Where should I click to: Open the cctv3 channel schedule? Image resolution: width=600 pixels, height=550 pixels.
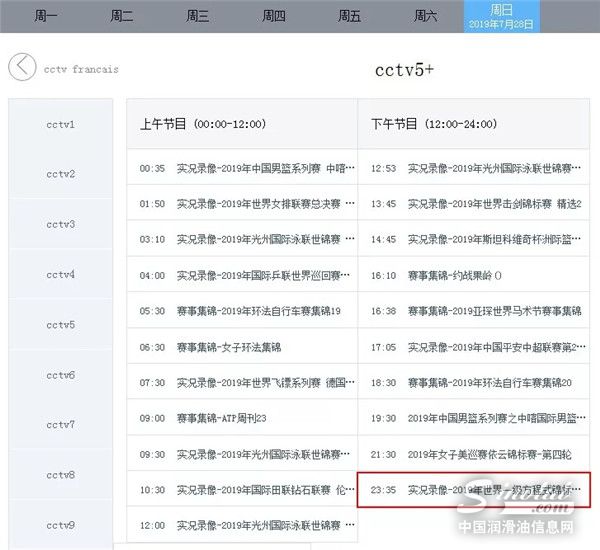pos(61,225)
